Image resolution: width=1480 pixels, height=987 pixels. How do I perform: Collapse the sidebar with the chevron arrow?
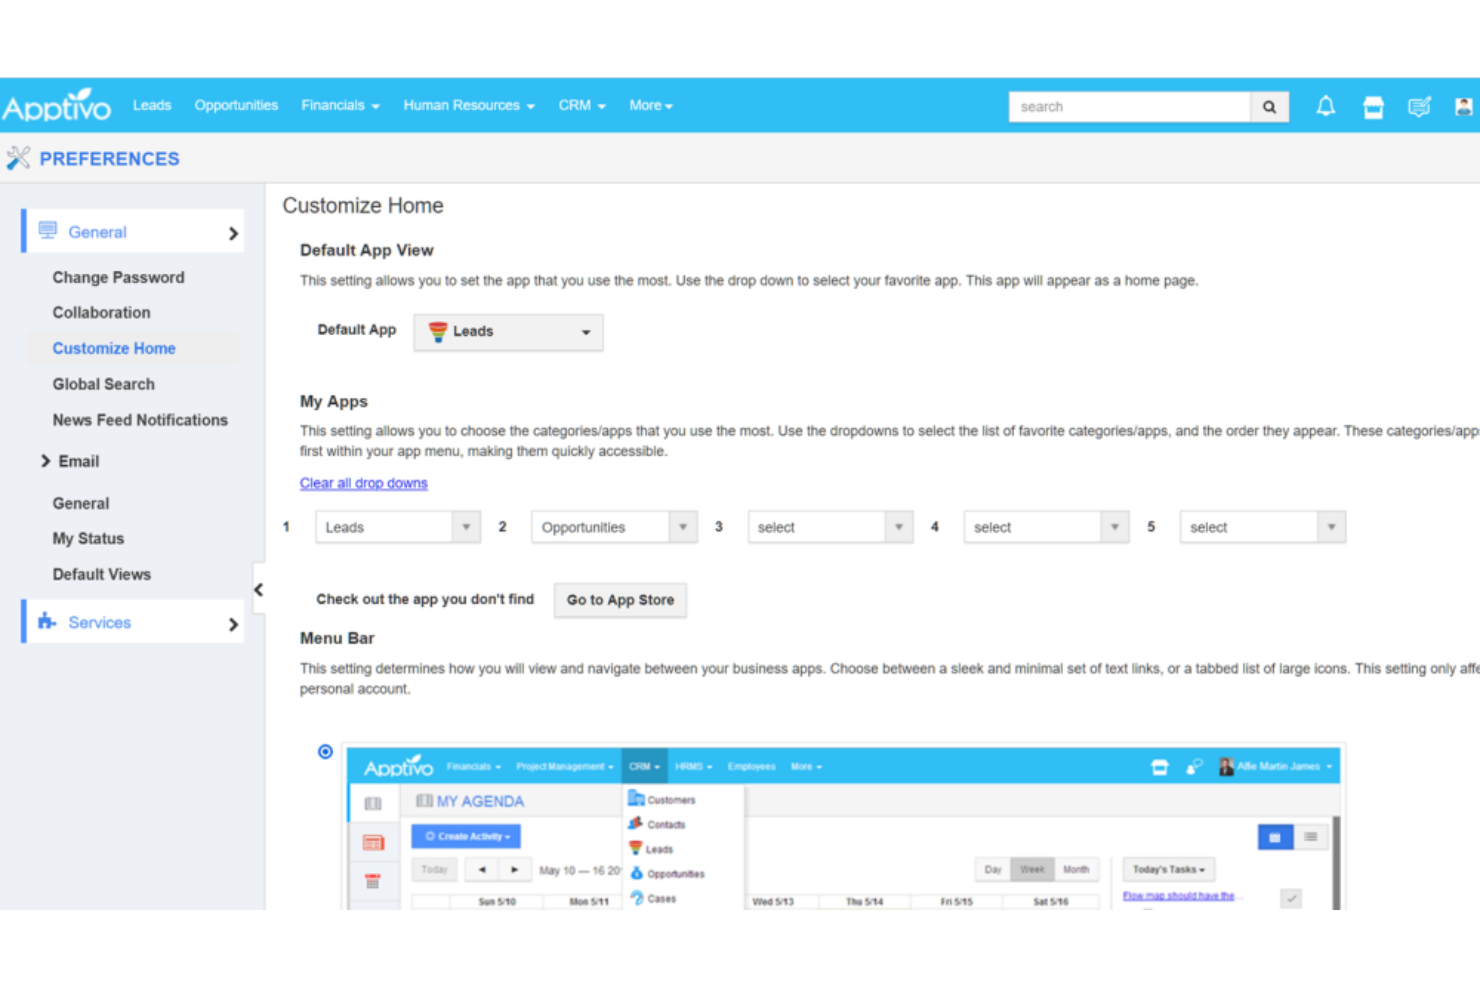click(259, 590)
